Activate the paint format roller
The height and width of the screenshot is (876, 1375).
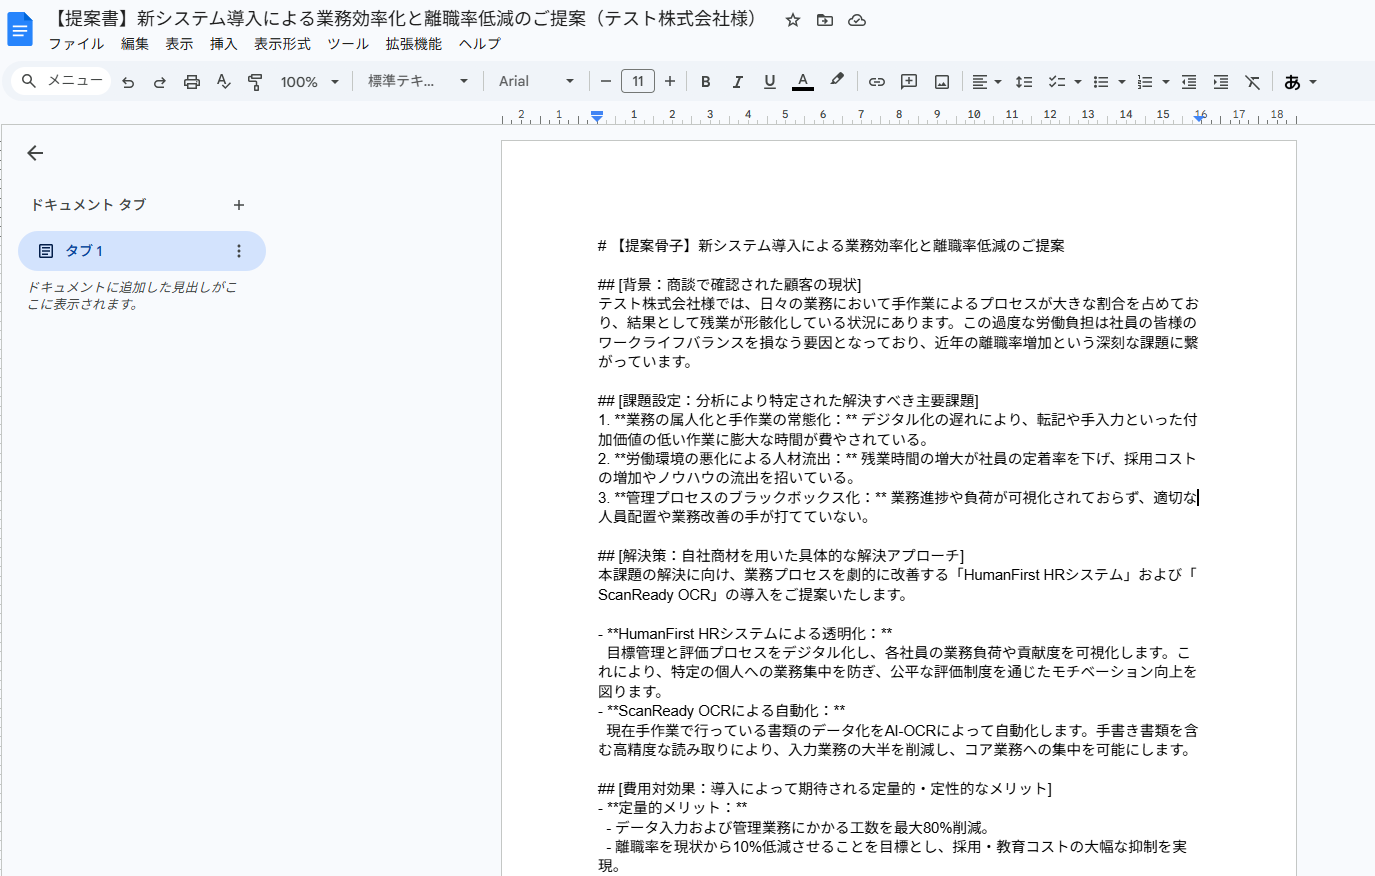coord(256,82)
